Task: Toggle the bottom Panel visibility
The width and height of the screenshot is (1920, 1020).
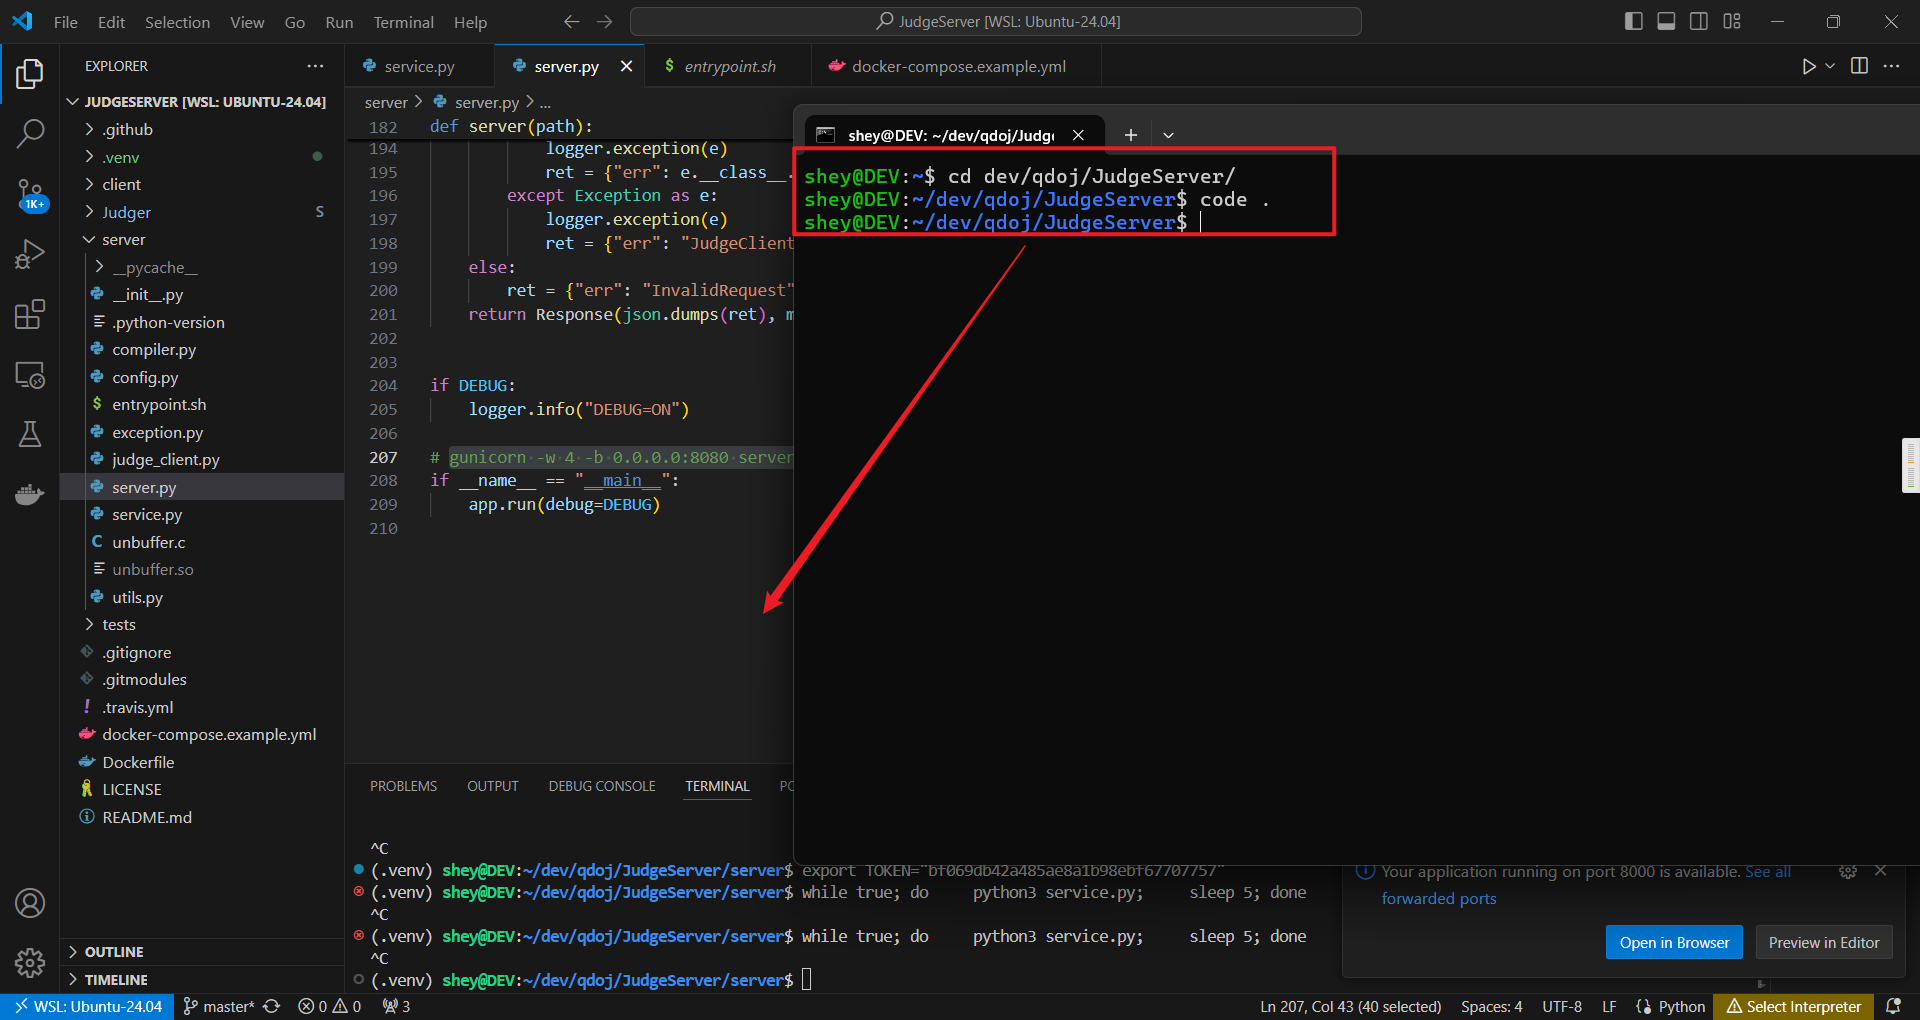Action: 1666,21
